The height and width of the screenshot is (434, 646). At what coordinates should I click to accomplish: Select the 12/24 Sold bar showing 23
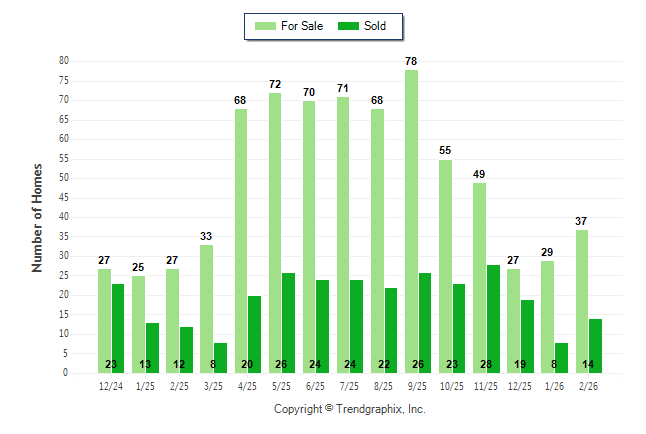point(119,328)
